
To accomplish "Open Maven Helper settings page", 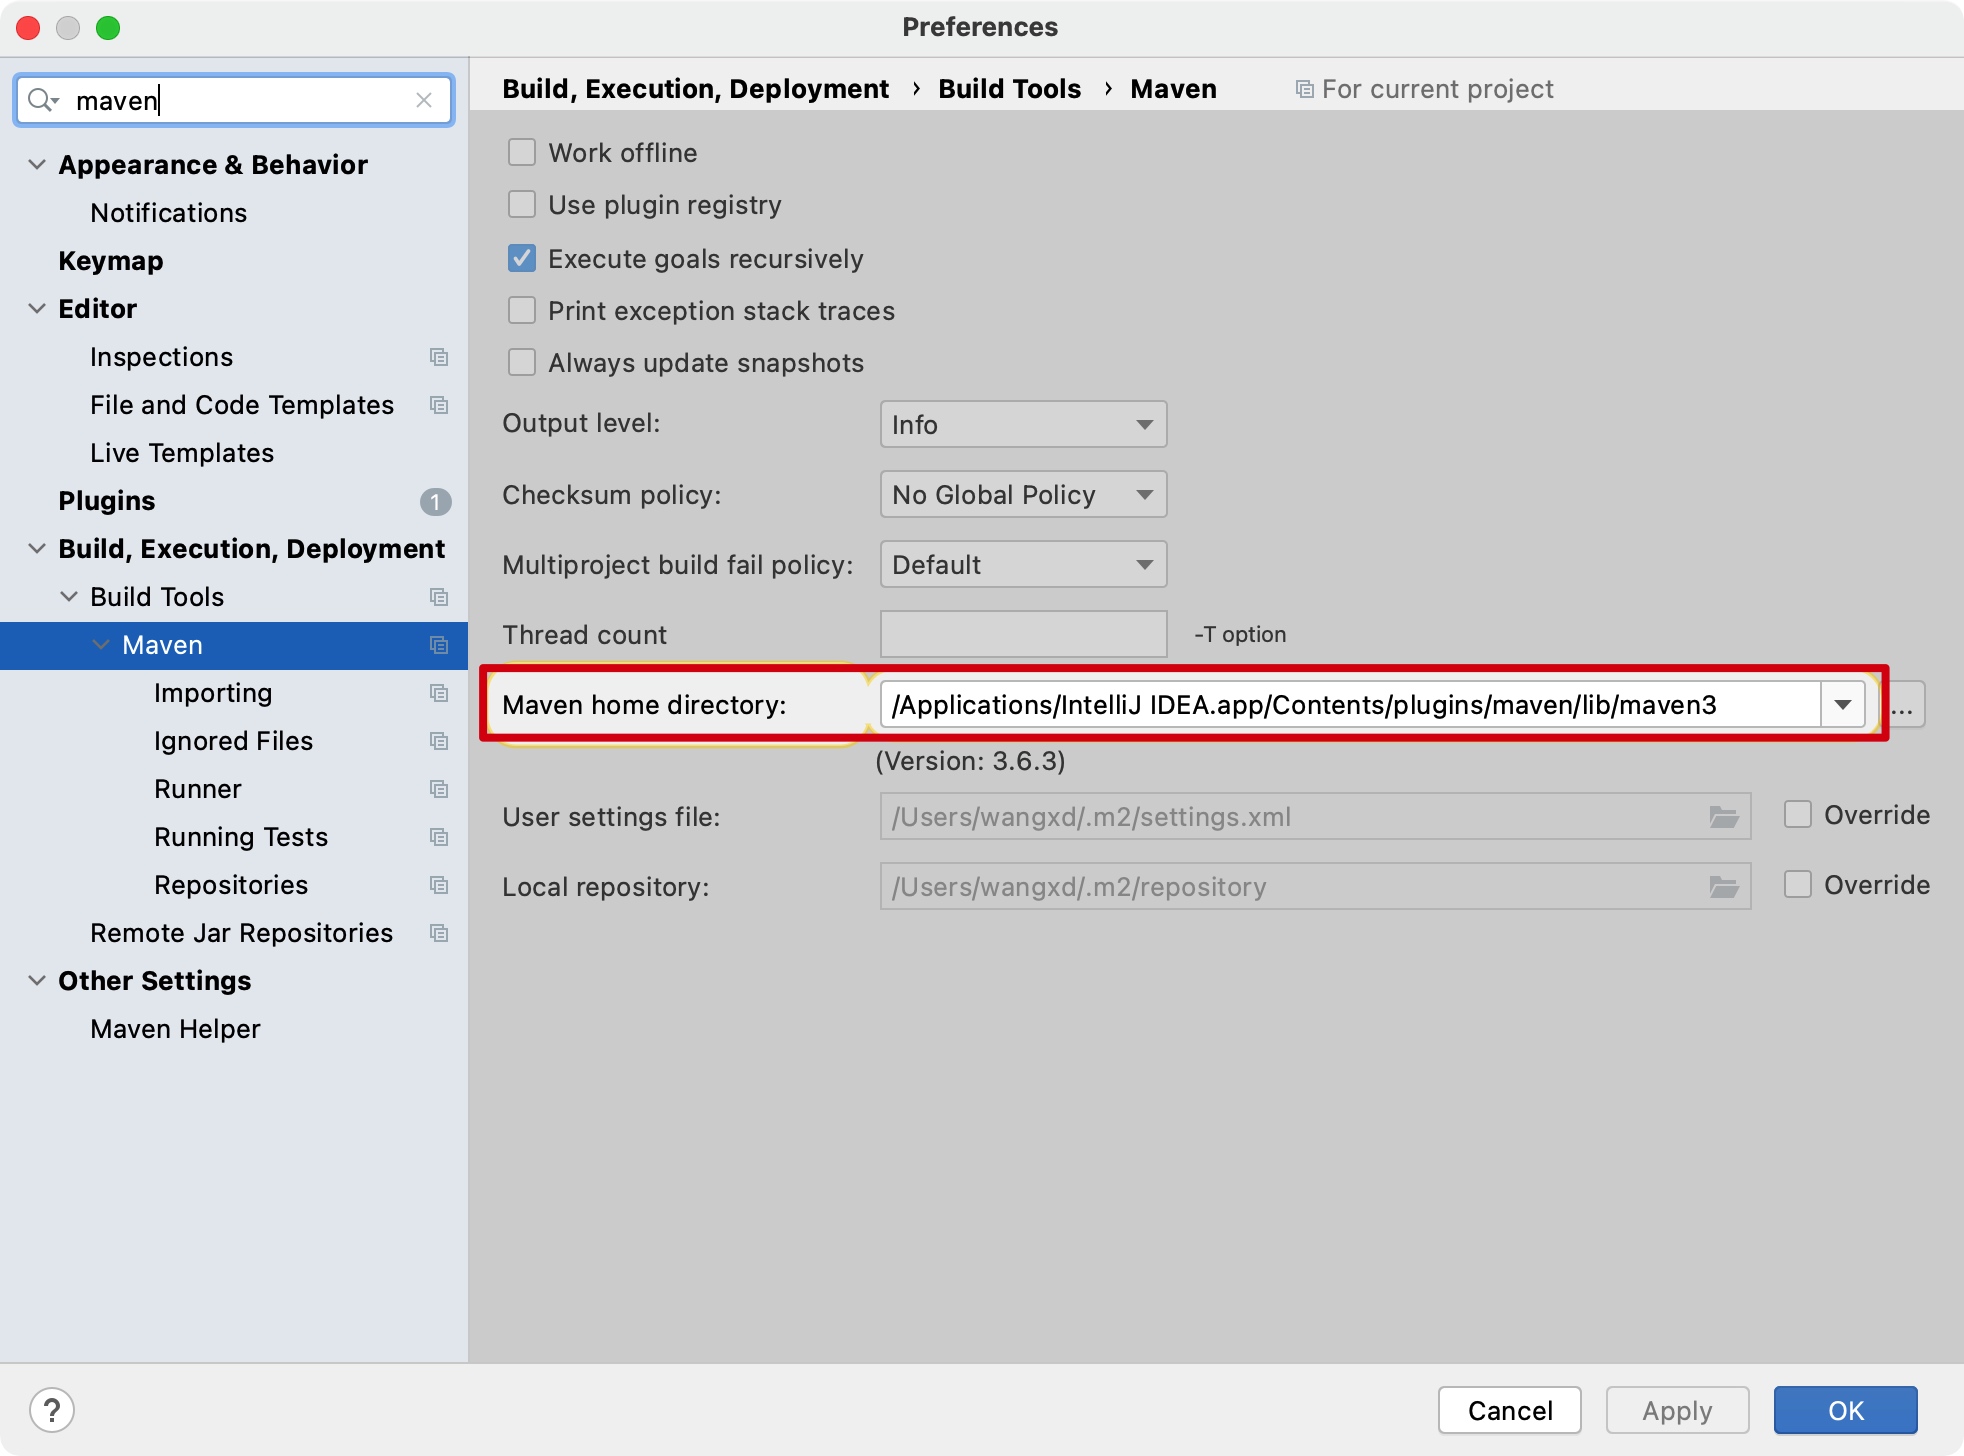I will pyautogui.click(x=175, y=1029).
